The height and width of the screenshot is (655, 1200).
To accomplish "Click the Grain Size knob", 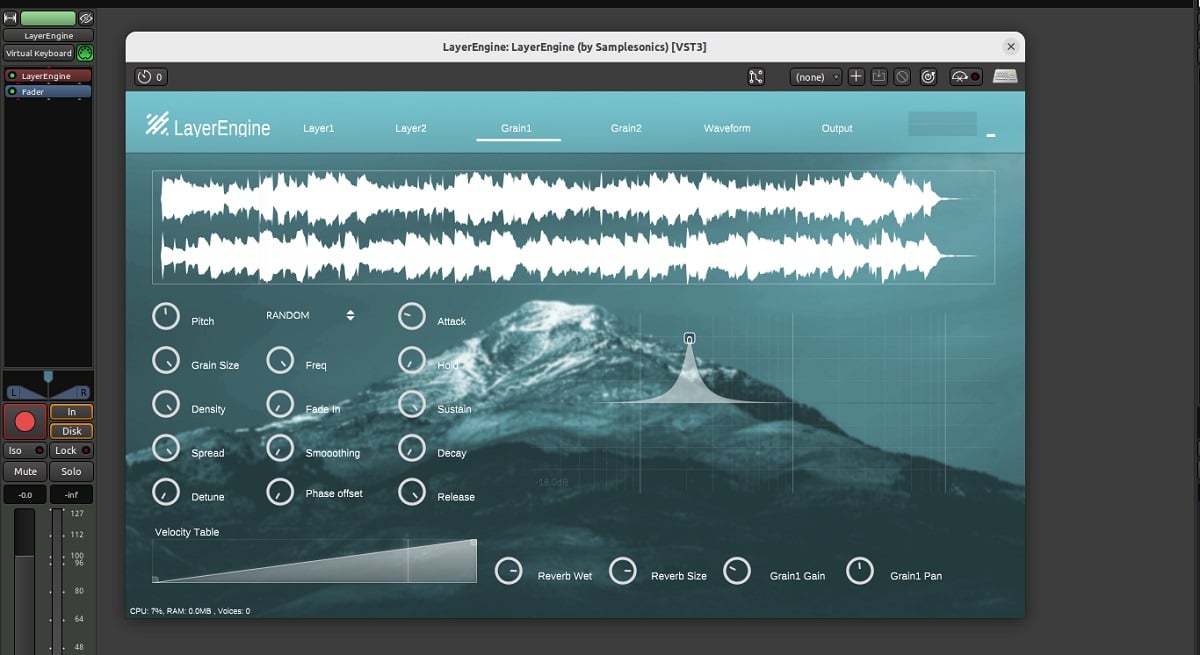I will (x=166, y=361).
